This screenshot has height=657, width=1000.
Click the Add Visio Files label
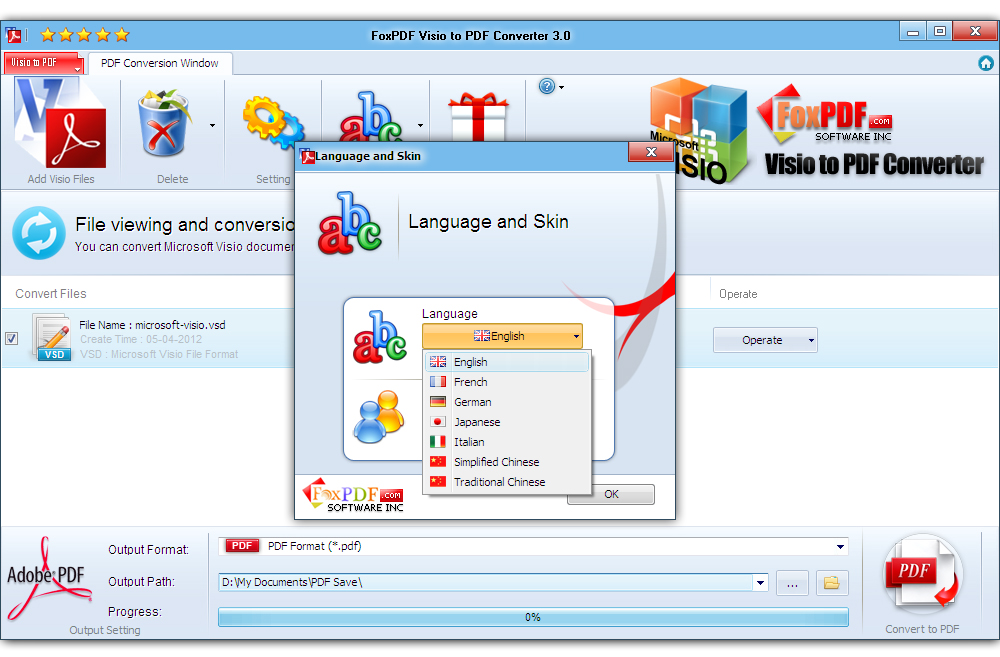61,179
